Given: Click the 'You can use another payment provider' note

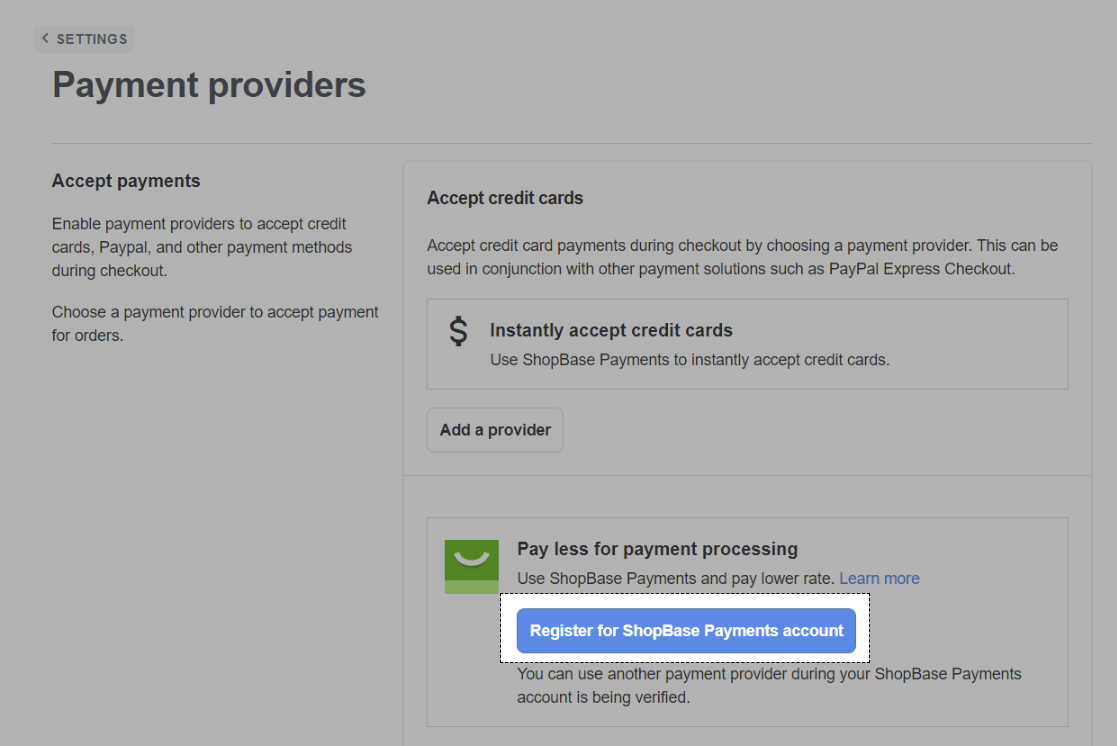Looking at the screenshot, I should coord(768,685).
